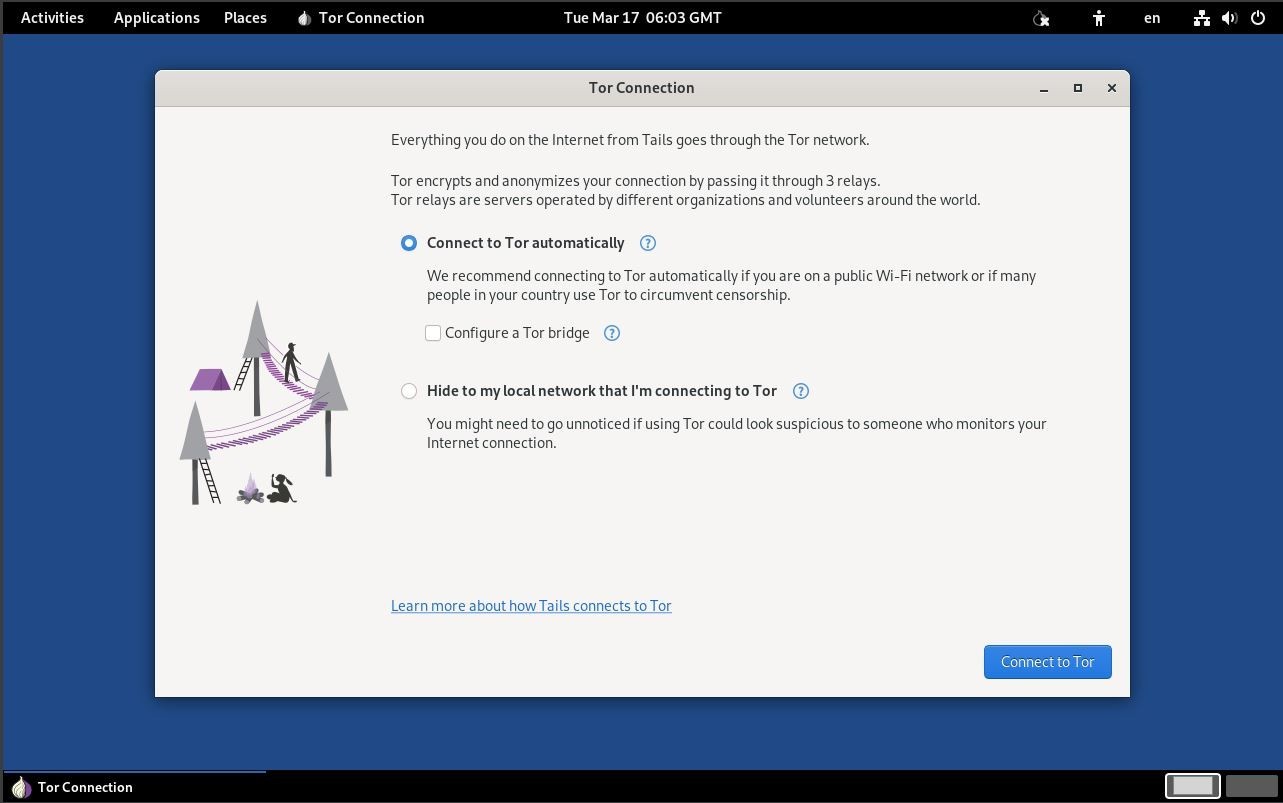This screenshot has width=1283, height=803.
Task: Minimize the Tor Connection window
Action: 1044,88
